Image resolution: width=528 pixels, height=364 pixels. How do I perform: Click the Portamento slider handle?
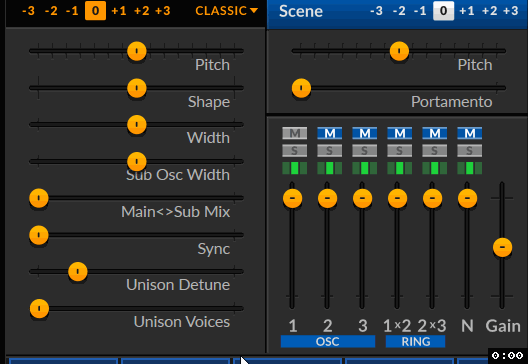point(301,88)
